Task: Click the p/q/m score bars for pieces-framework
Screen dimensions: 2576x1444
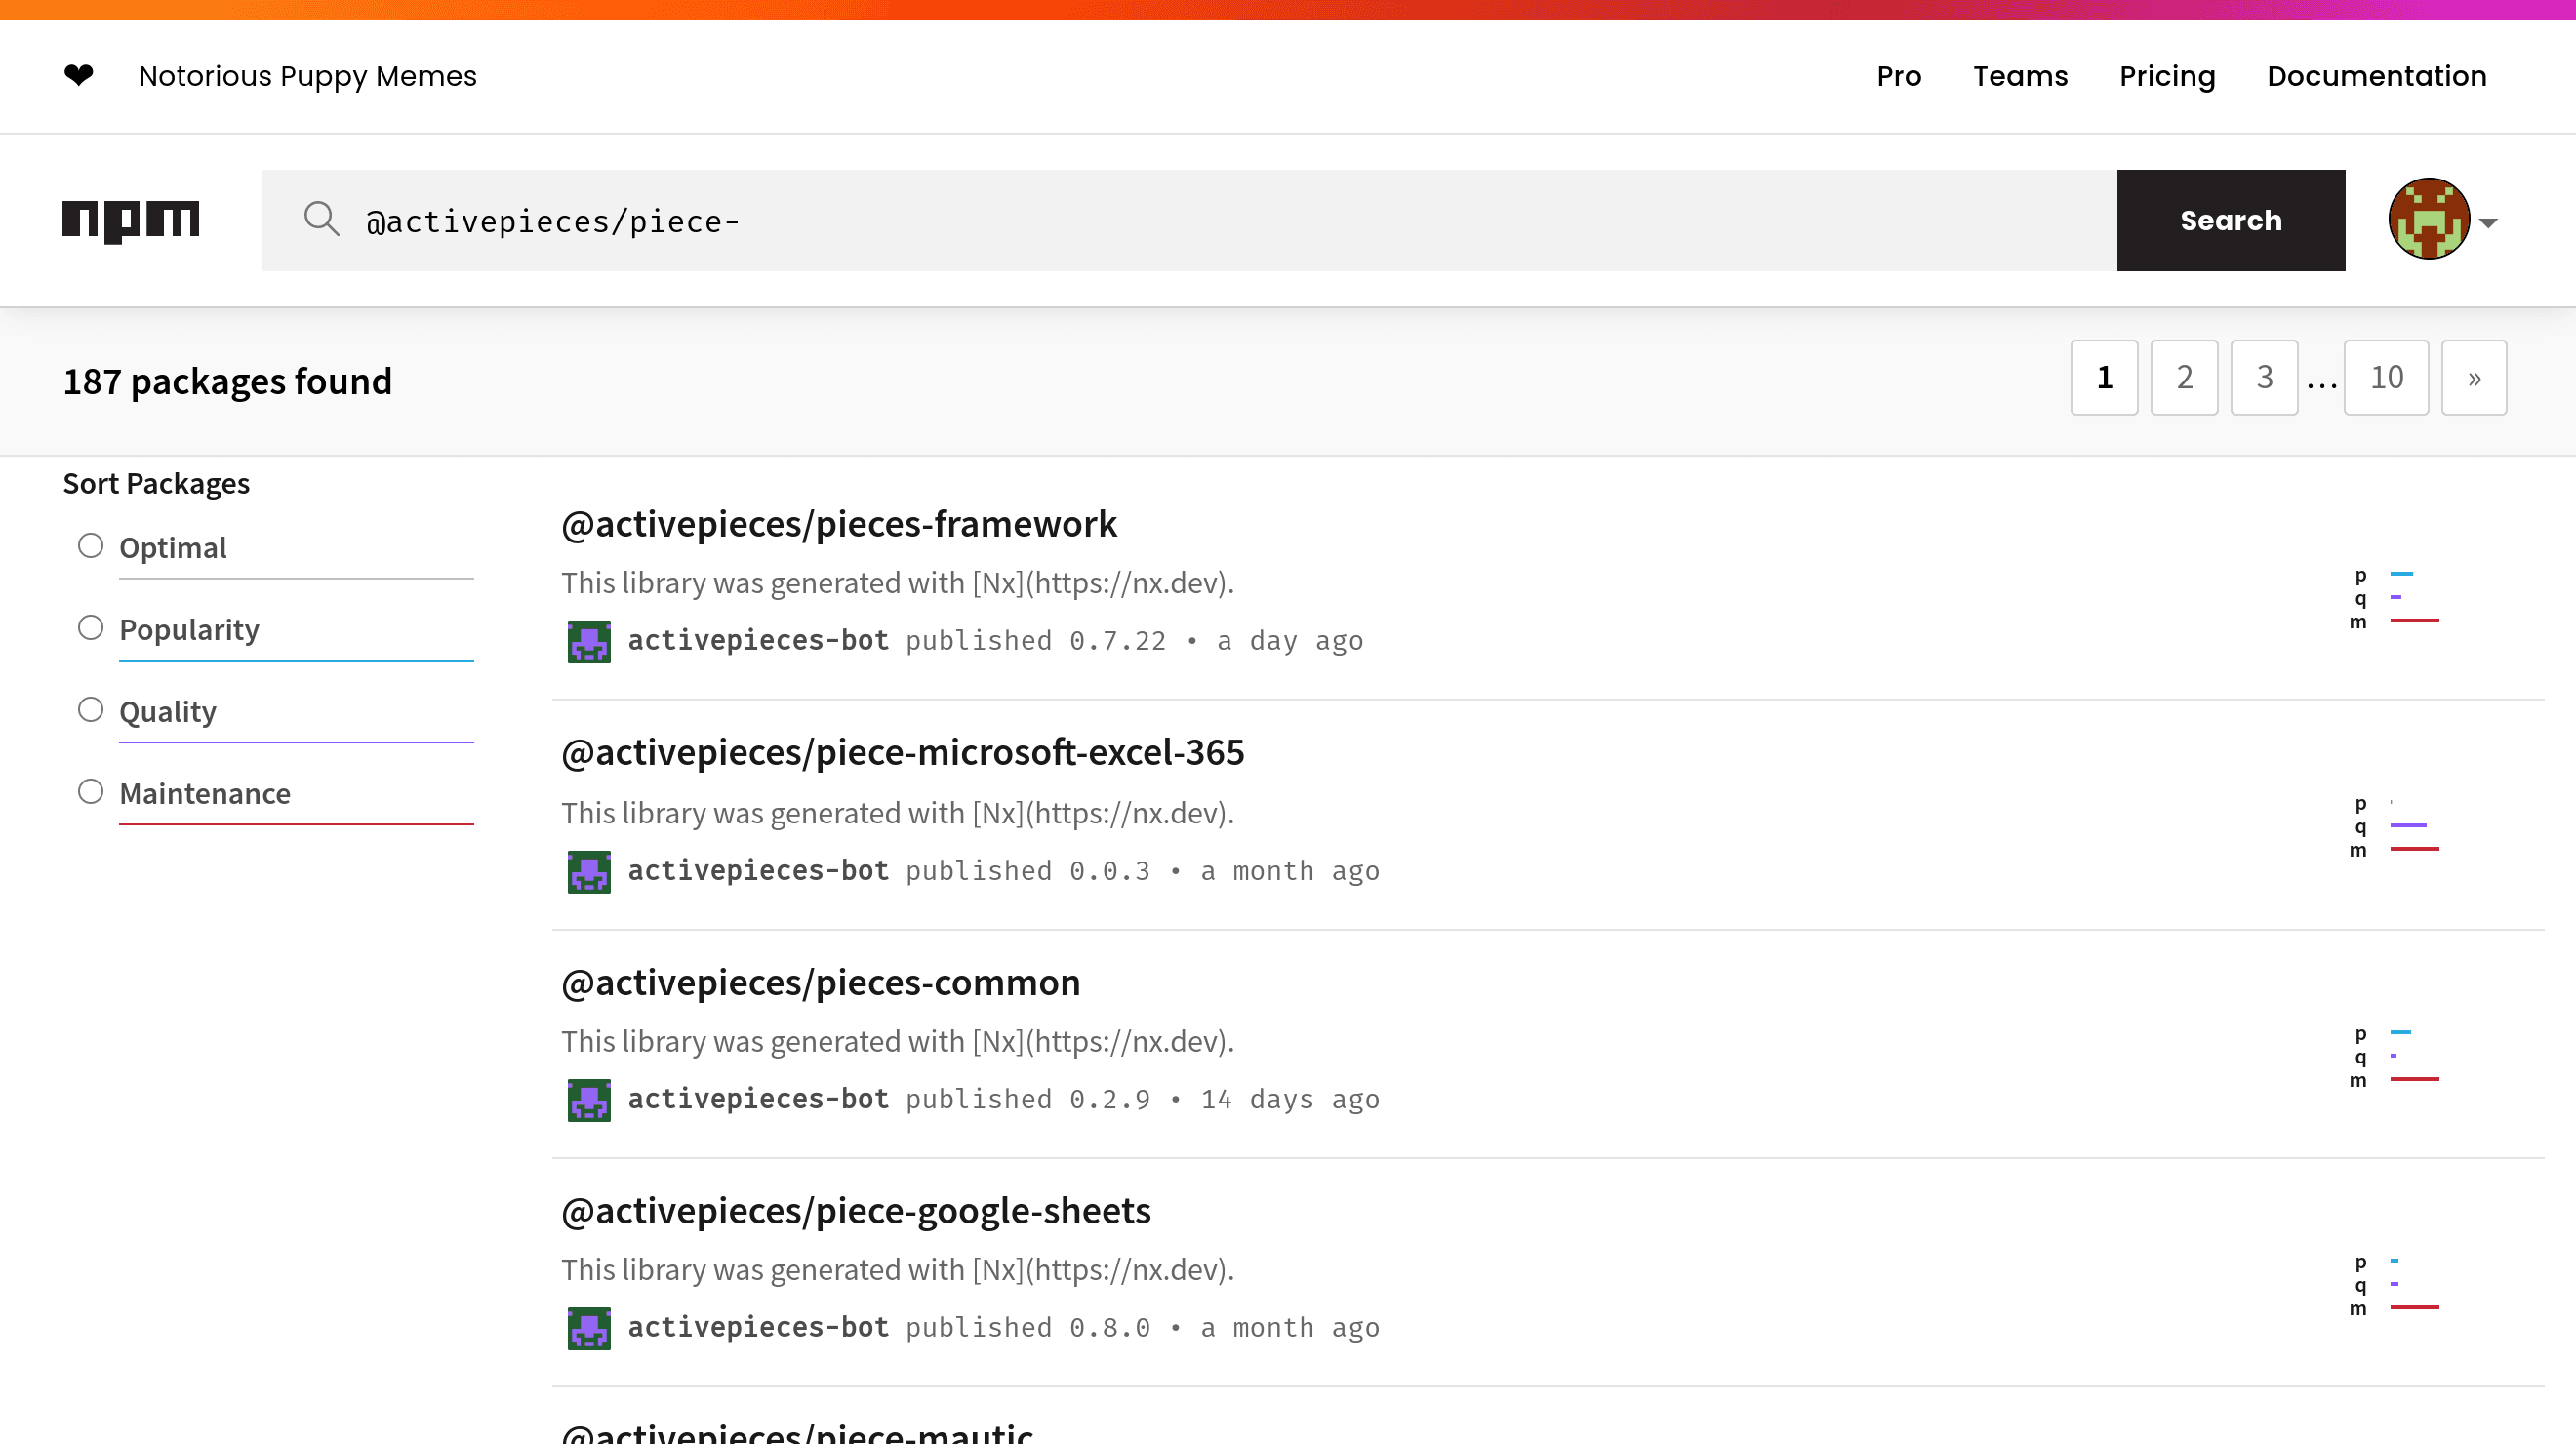Action: click(2395, 598)
